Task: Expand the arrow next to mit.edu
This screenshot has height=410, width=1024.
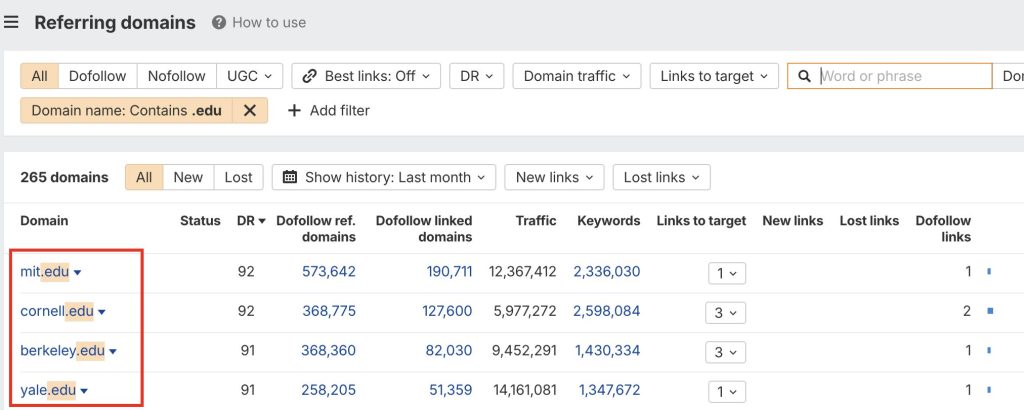Action: (x=77, y=273)
